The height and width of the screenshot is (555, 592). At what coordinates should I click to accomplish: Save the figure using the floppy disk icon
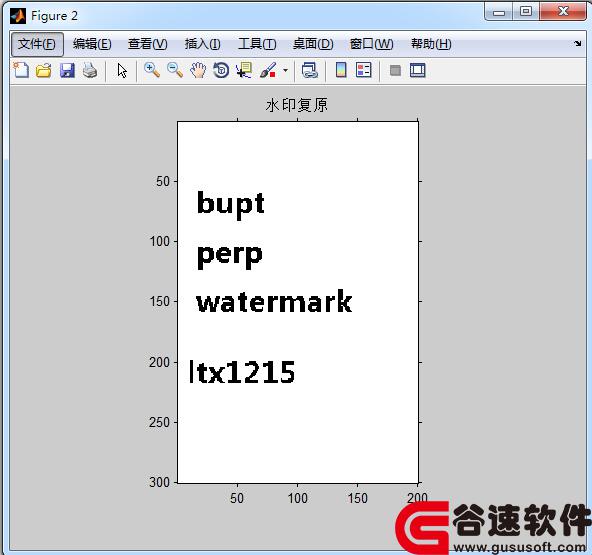pyautogui.click(x=67, y=70)
